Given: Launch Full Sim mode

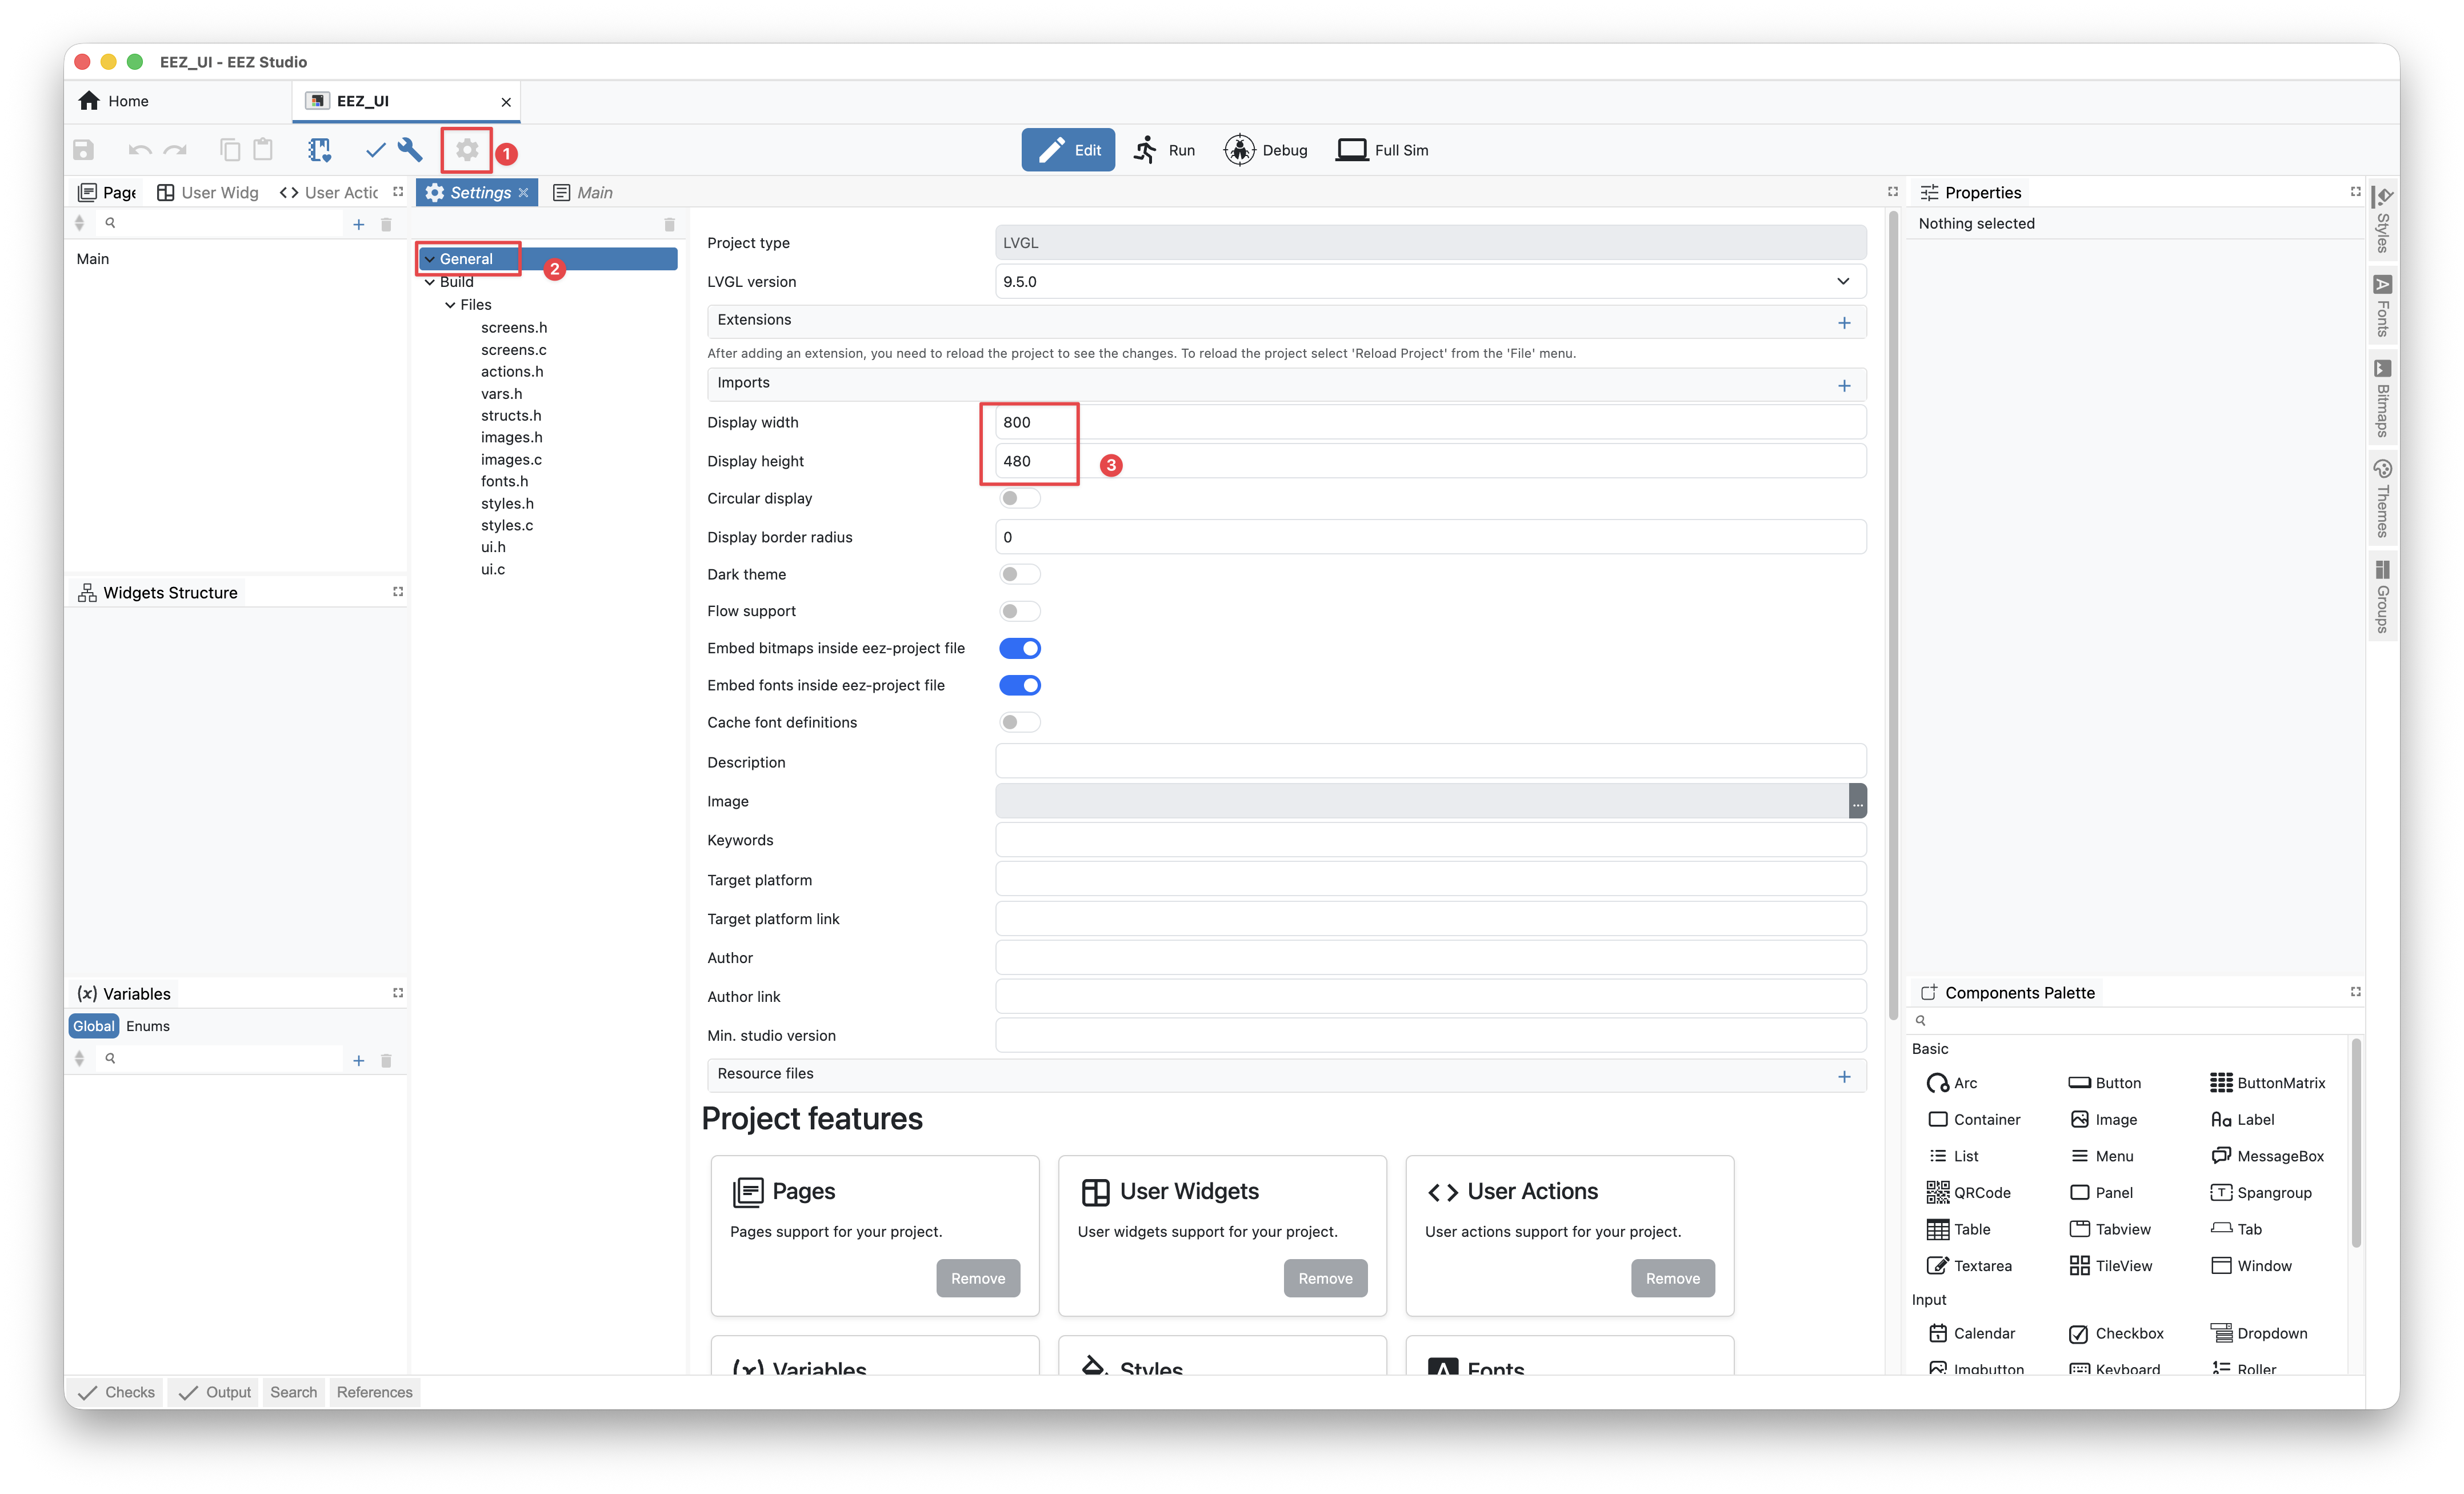Looking at the screenshot, I should (x=1383, y=150).
